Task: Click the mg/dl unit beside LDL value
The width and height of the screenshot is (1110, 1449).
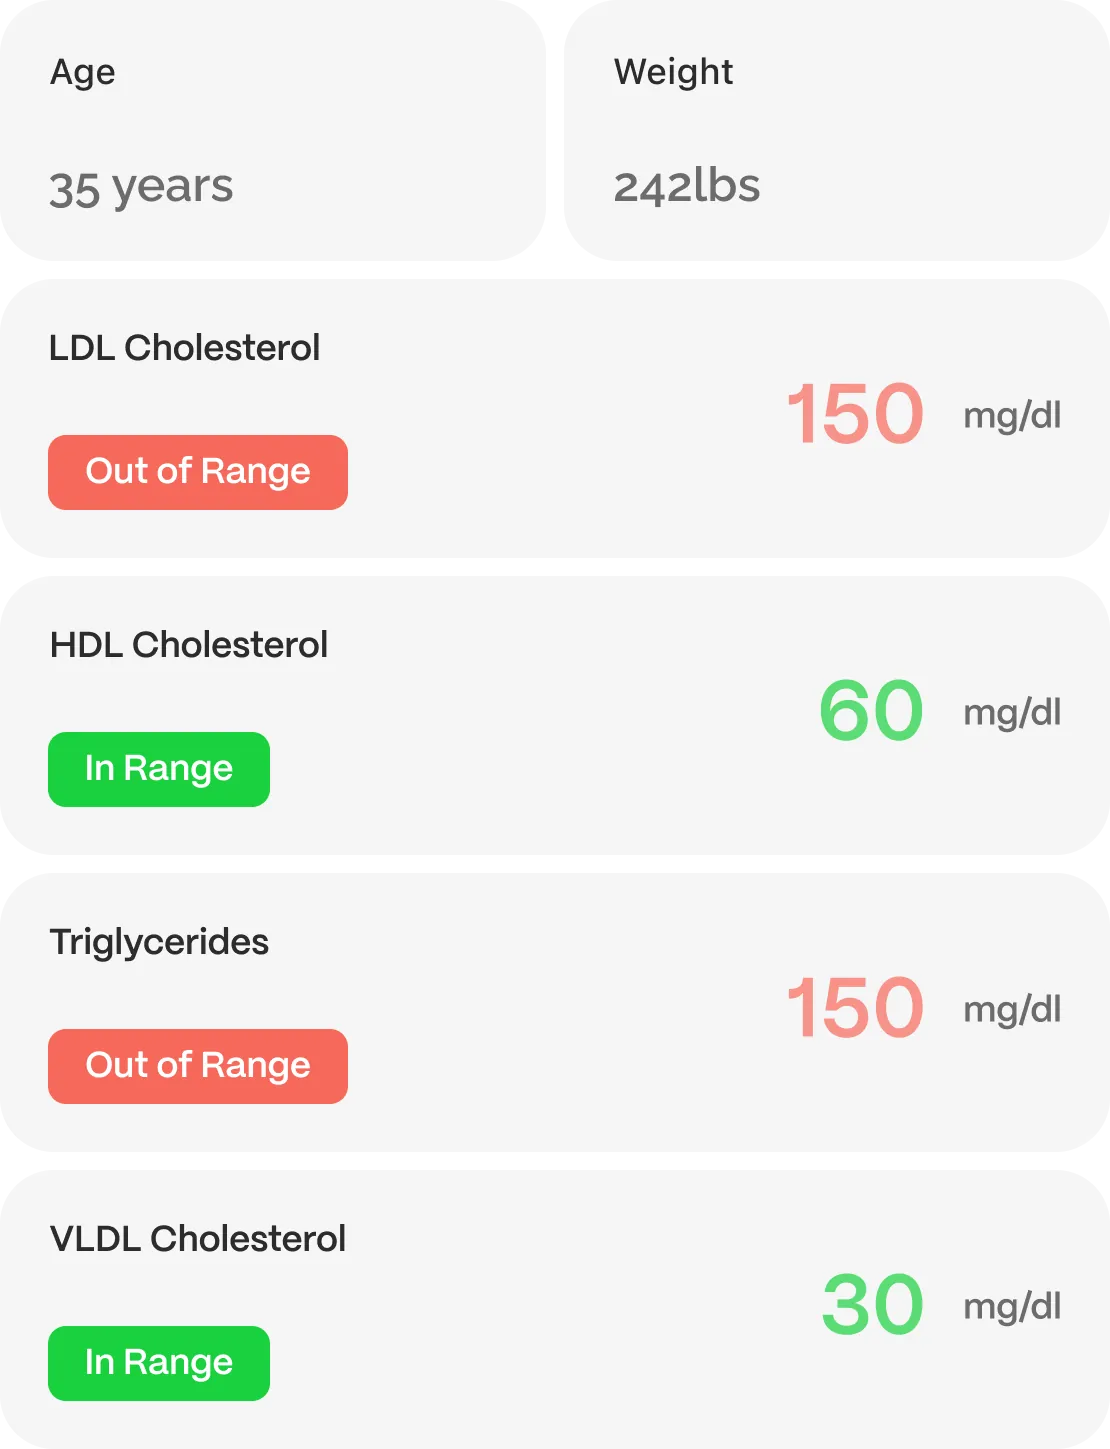Action: tap(1012, 415)
